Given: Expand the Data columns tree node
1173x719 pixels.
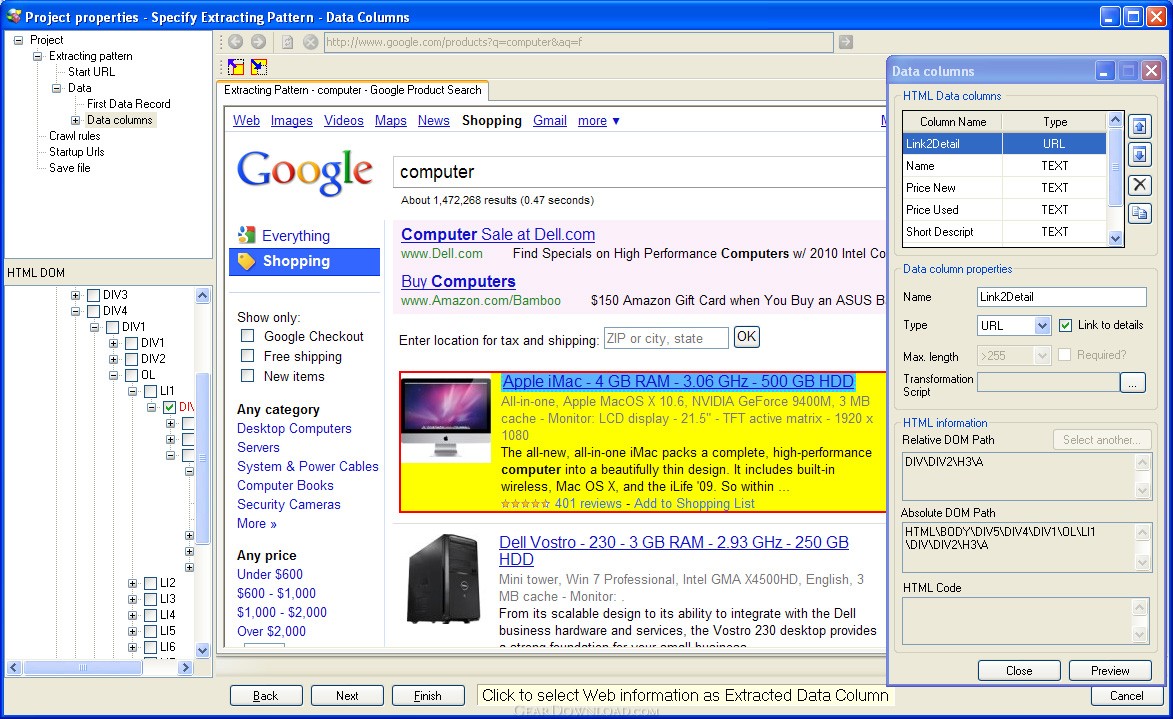Looking at the screenshot, I should point(76,120).
